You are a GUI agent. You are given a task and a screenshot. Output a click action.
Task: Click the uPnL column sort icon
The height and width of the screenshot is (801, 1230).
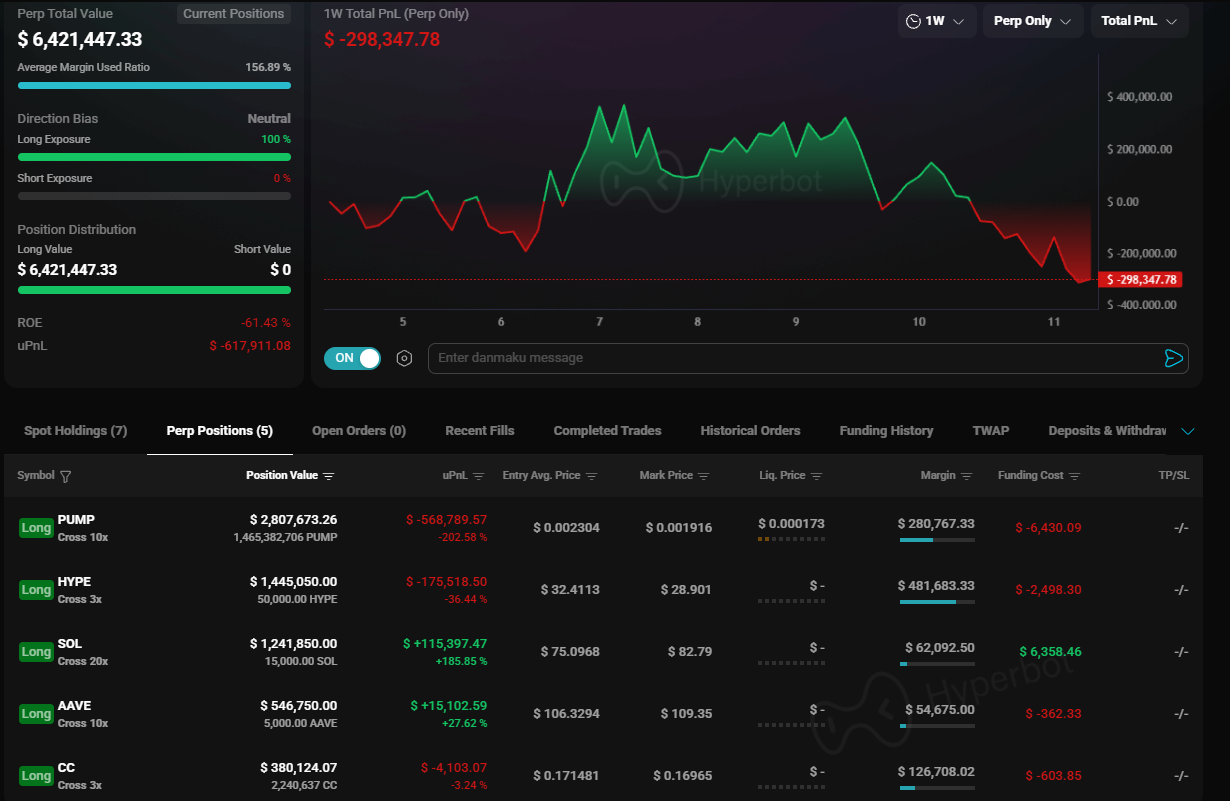click(478, 476)
